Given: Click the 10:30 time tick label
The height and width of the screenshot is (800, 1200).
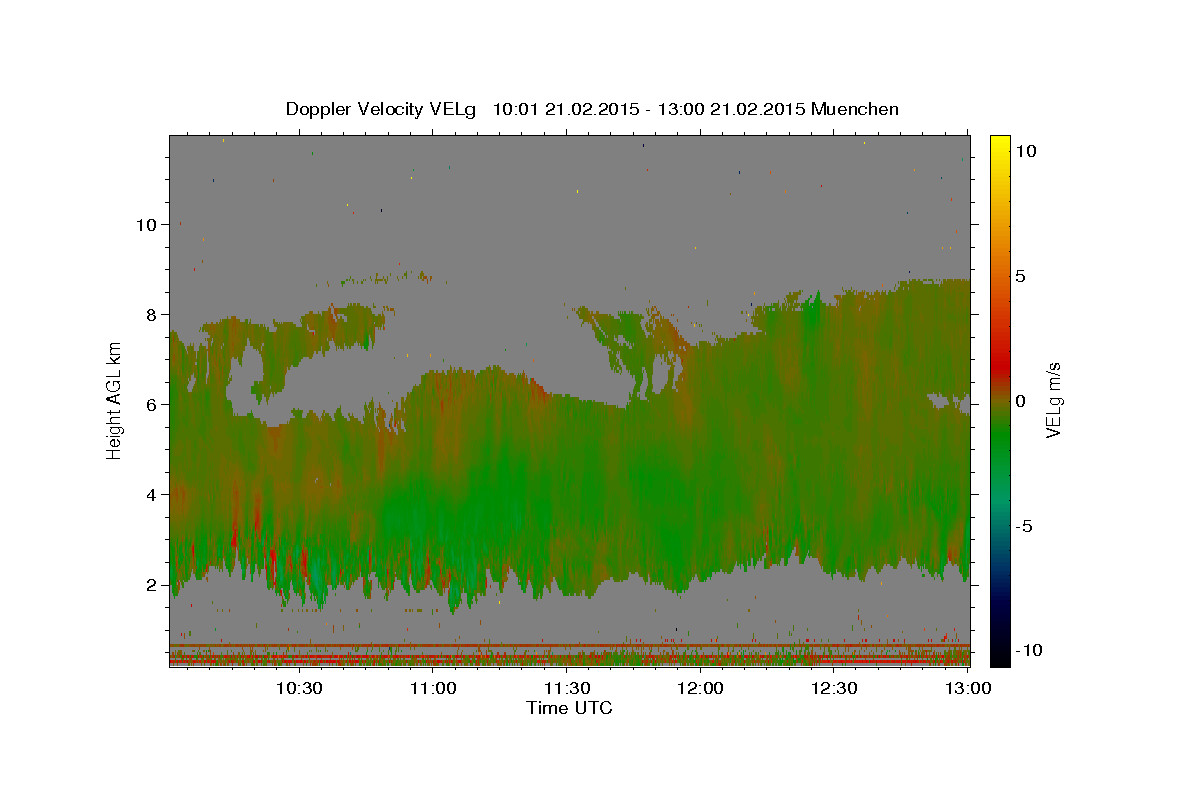Looking at the screenshot, I should [299, 688].
